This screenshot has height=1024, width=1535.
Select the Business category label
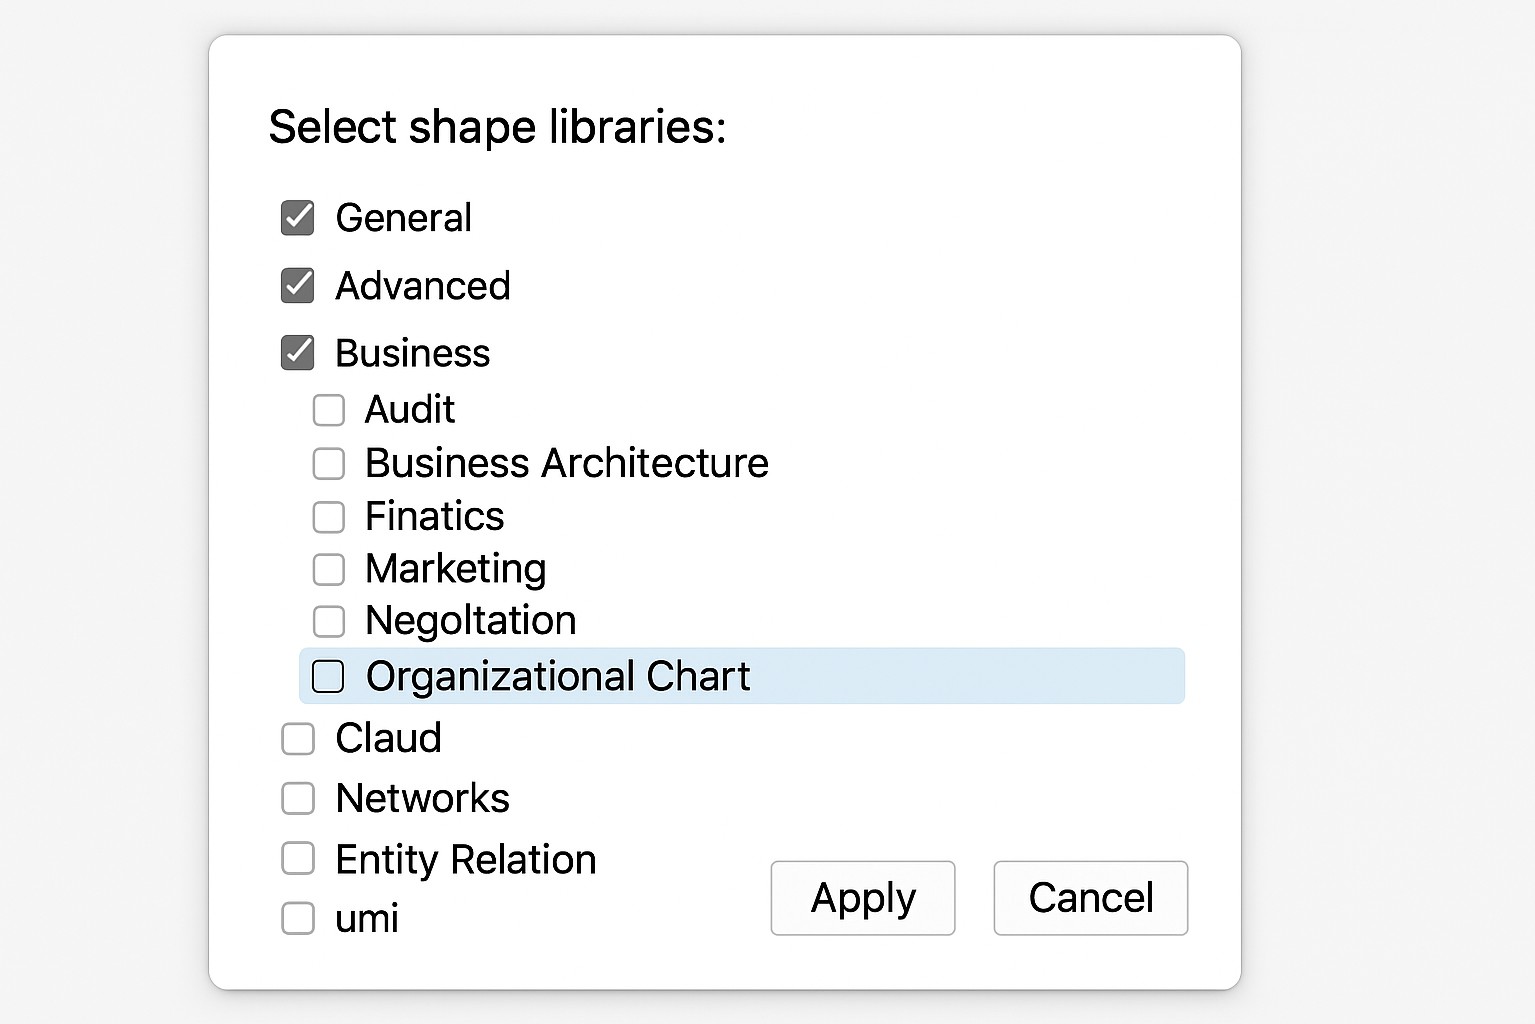412,353
